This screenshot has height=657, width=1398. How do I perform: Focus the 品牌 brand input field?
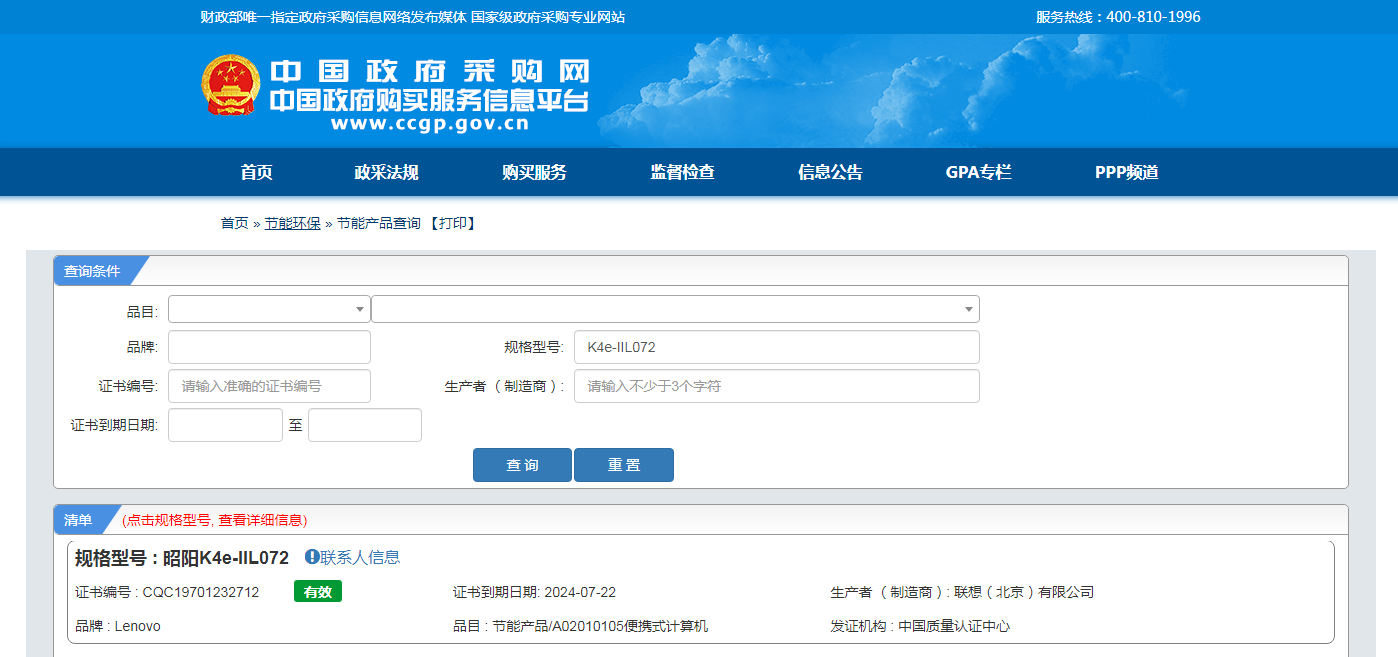coord(269,347)
